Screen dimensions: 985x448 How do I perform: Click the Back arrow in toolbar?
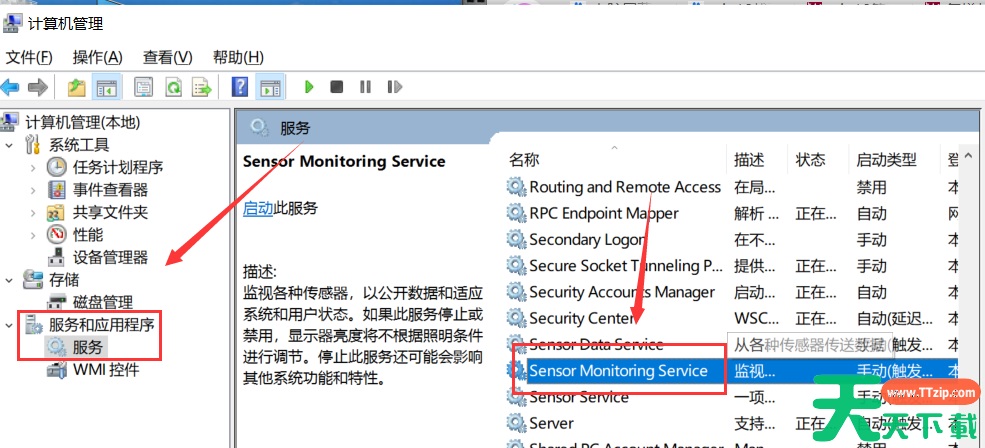[11, 87]
